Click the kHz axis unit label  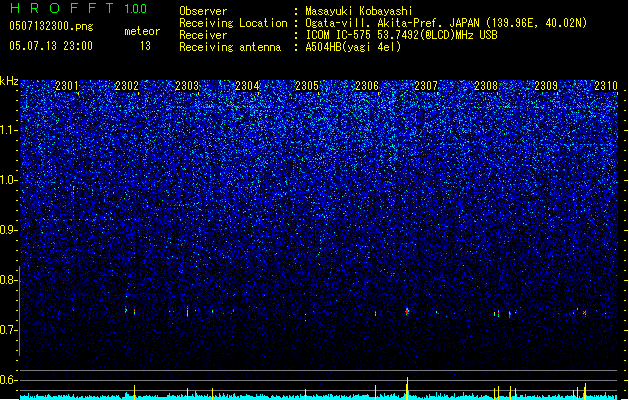tap(9, 81)
